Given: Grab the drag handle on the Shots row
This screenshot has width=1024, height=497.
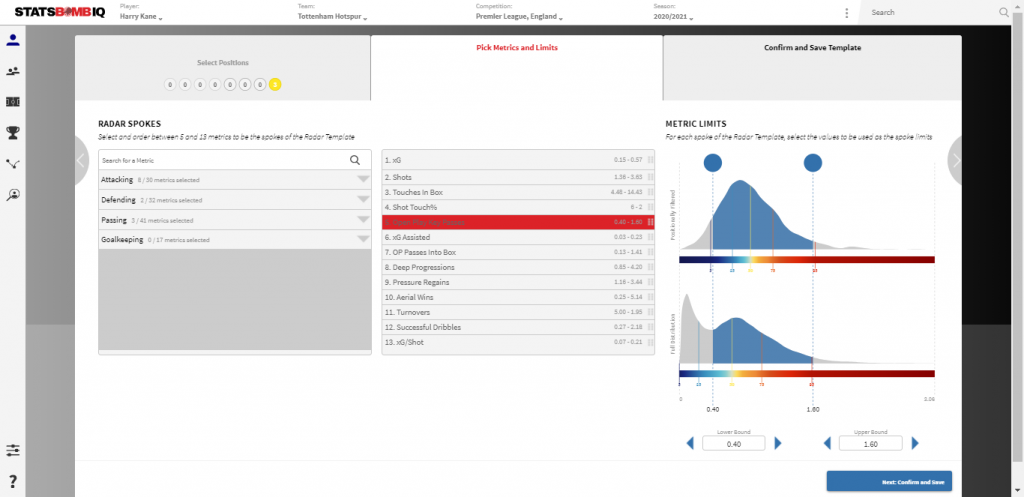Looking at the screenshot, I should coord(650,178).
